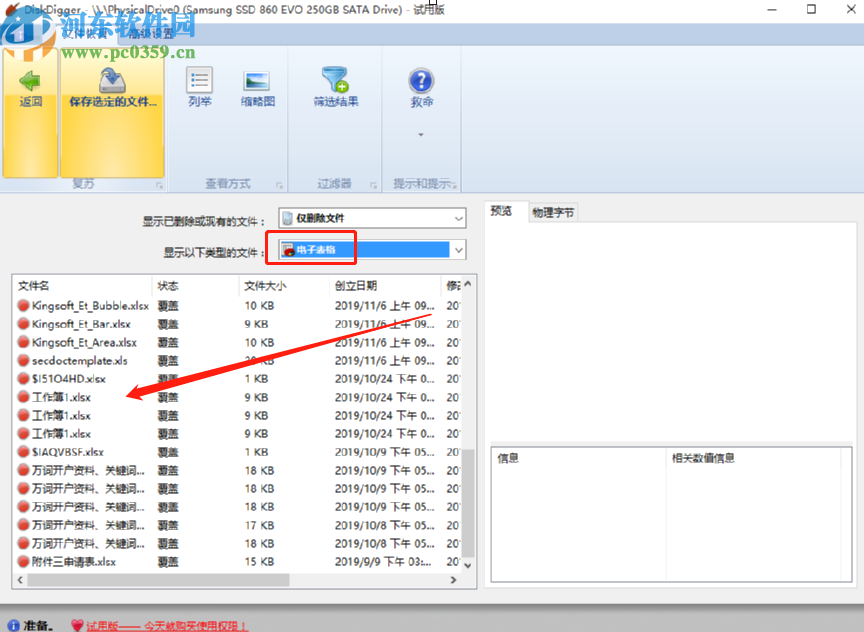Viewport: 864px width, 632px height.
Task: Click Save selected files (保存选定的文件) icon
Action: pos(112,80)
